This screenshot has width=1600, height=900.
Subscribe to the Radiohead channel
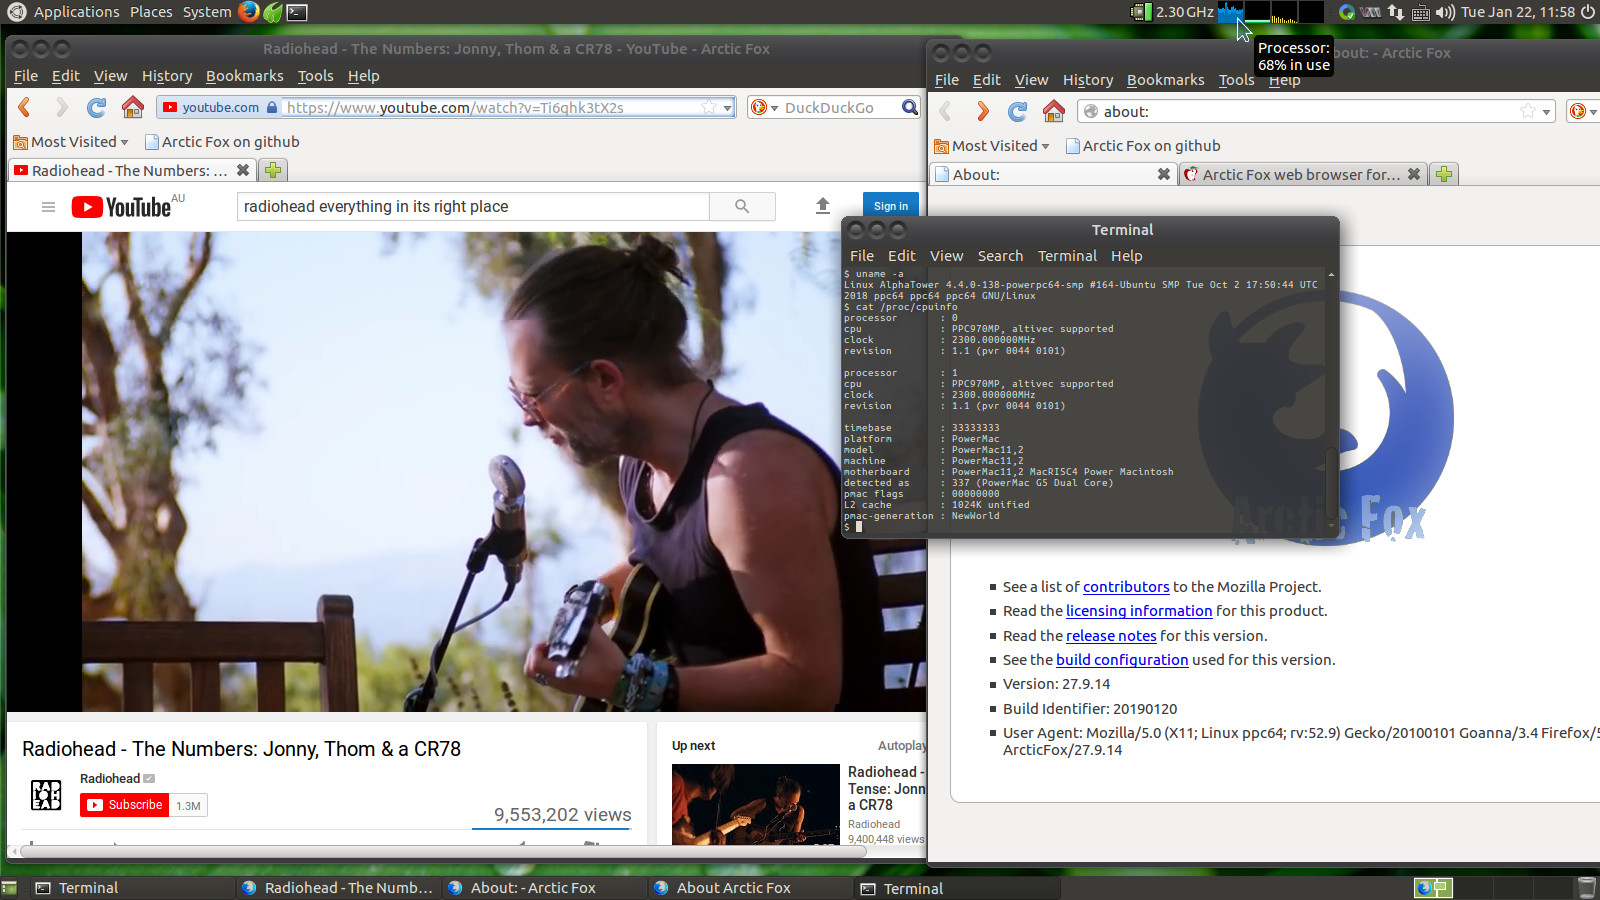124,805
